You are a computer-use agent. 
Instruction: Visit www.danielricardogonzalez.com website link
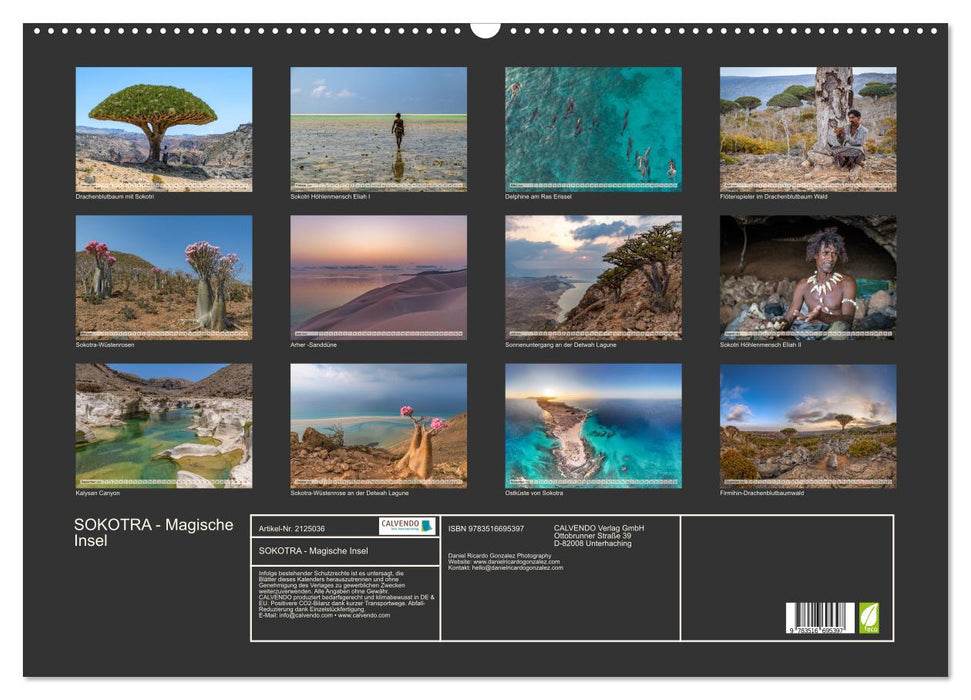coord(516,562)
